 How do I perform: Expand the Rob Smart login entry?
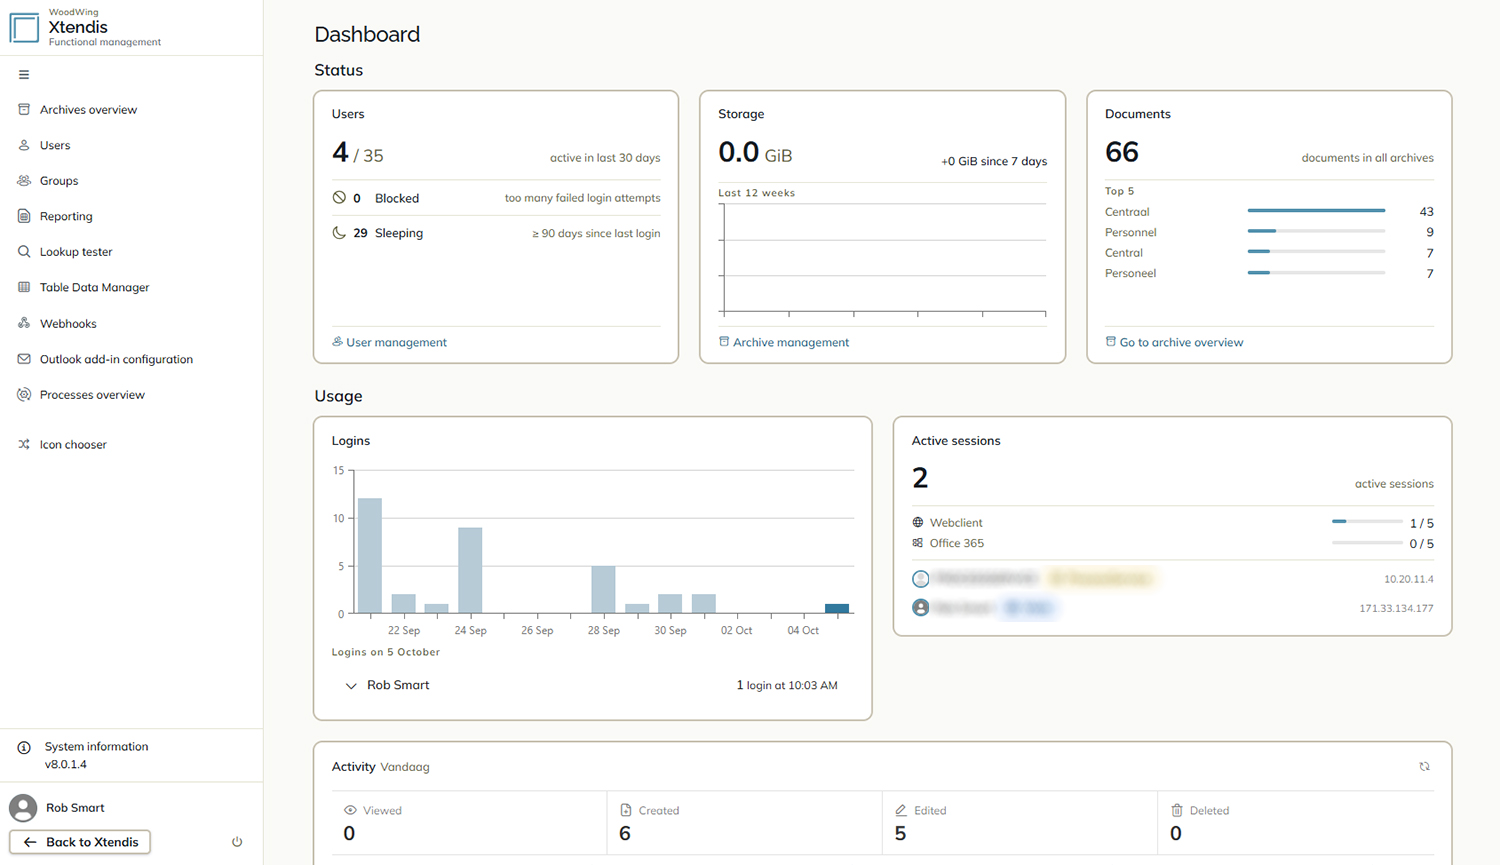pyautogui.click(x=351, y=686)
